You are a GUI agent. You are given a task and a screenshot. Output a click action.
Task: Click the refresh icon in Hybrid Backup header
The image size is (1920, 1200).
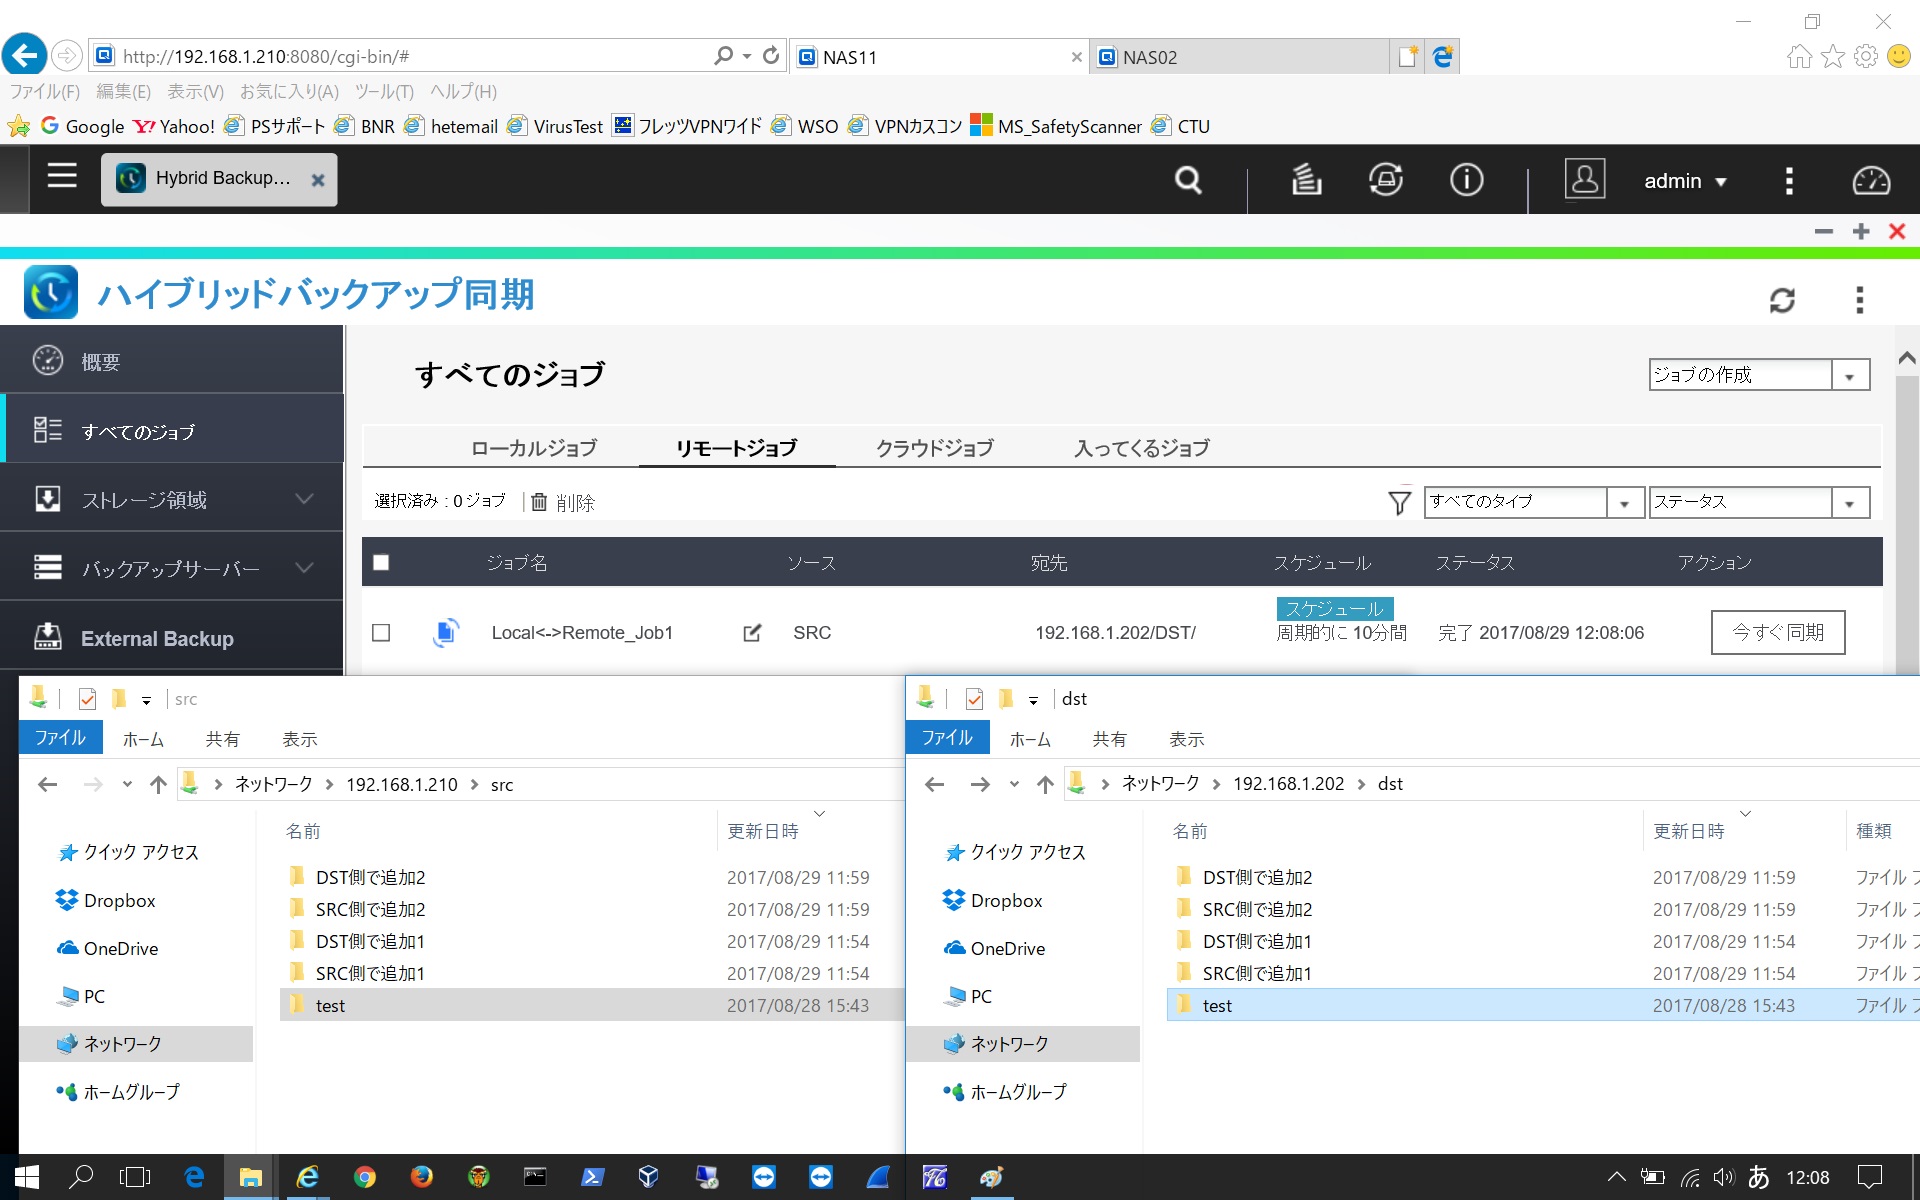pyautogui.click(x=1782, y=300)
